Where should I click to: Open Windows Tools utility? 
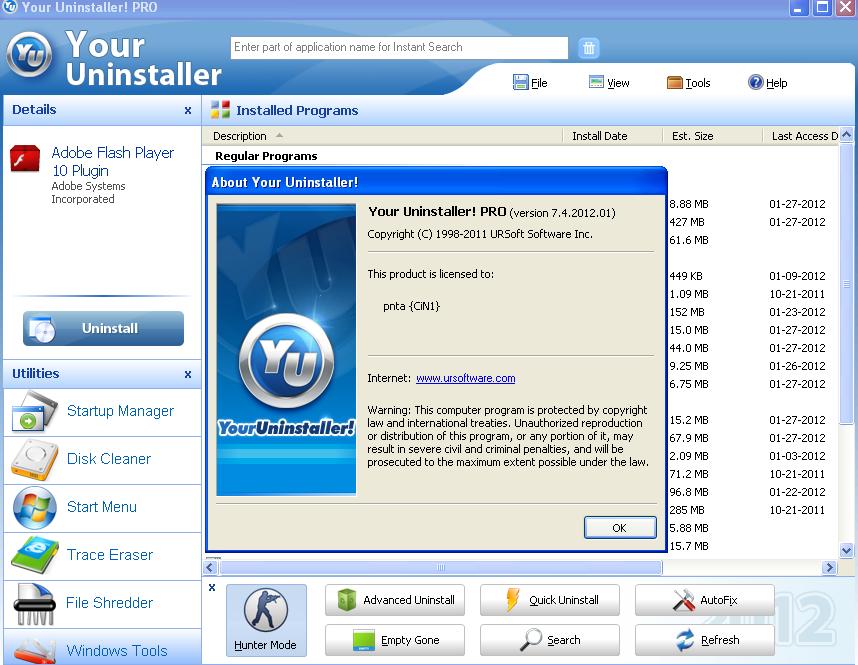(102, 649)
